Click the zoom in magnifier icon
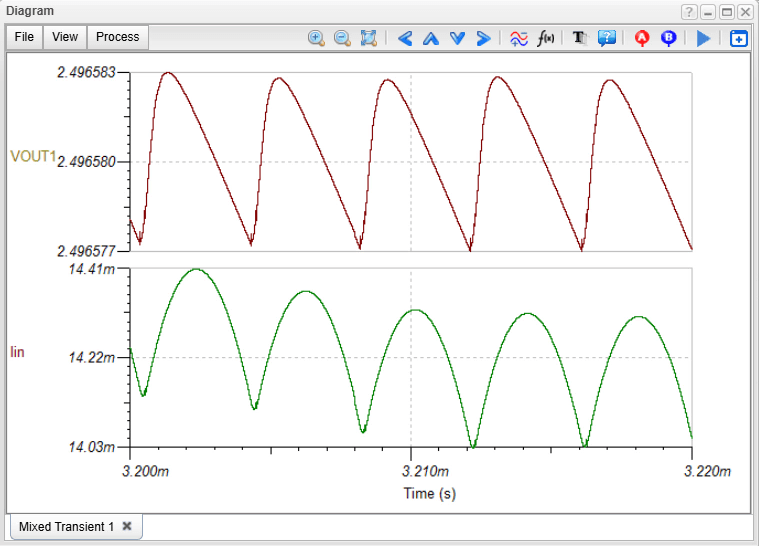The width and height of the screenshot is (759, 546). tap(316, 38)
